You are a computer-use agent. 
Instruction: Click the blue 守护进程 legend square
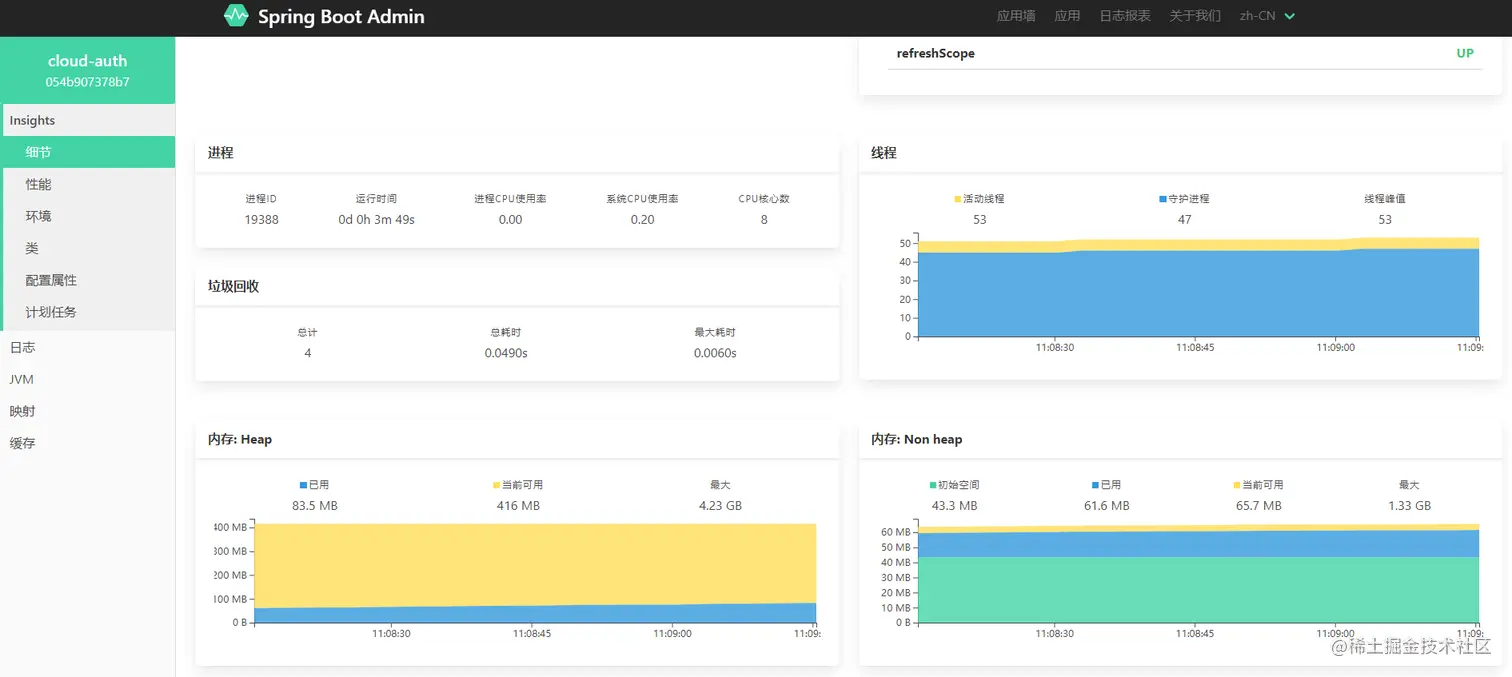1163,199
